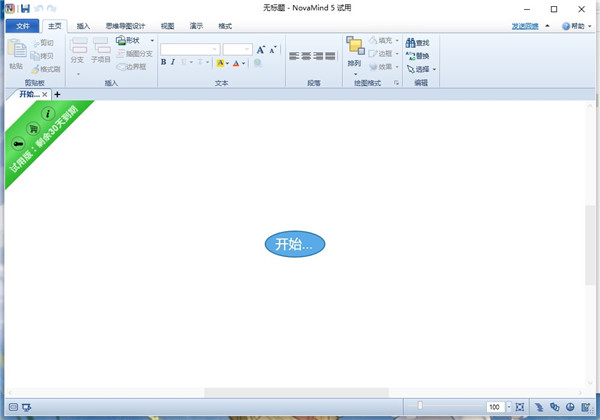Click the Paste icon in clipboard group
The image size is (600, 420).
(x=15, y=53)
